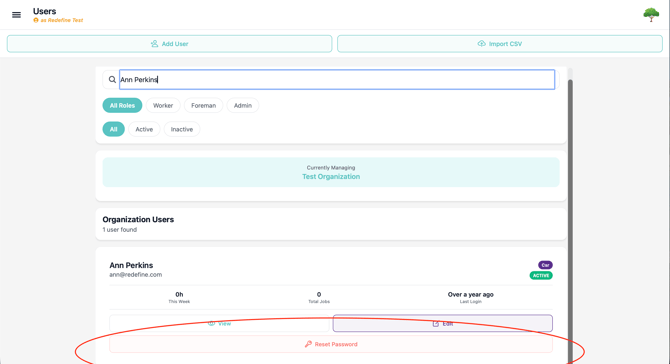Screen dimensions: 670x364
Task: Click the pencil icon on Edit button
Action: pyautogui.click(x=435, y=324)
